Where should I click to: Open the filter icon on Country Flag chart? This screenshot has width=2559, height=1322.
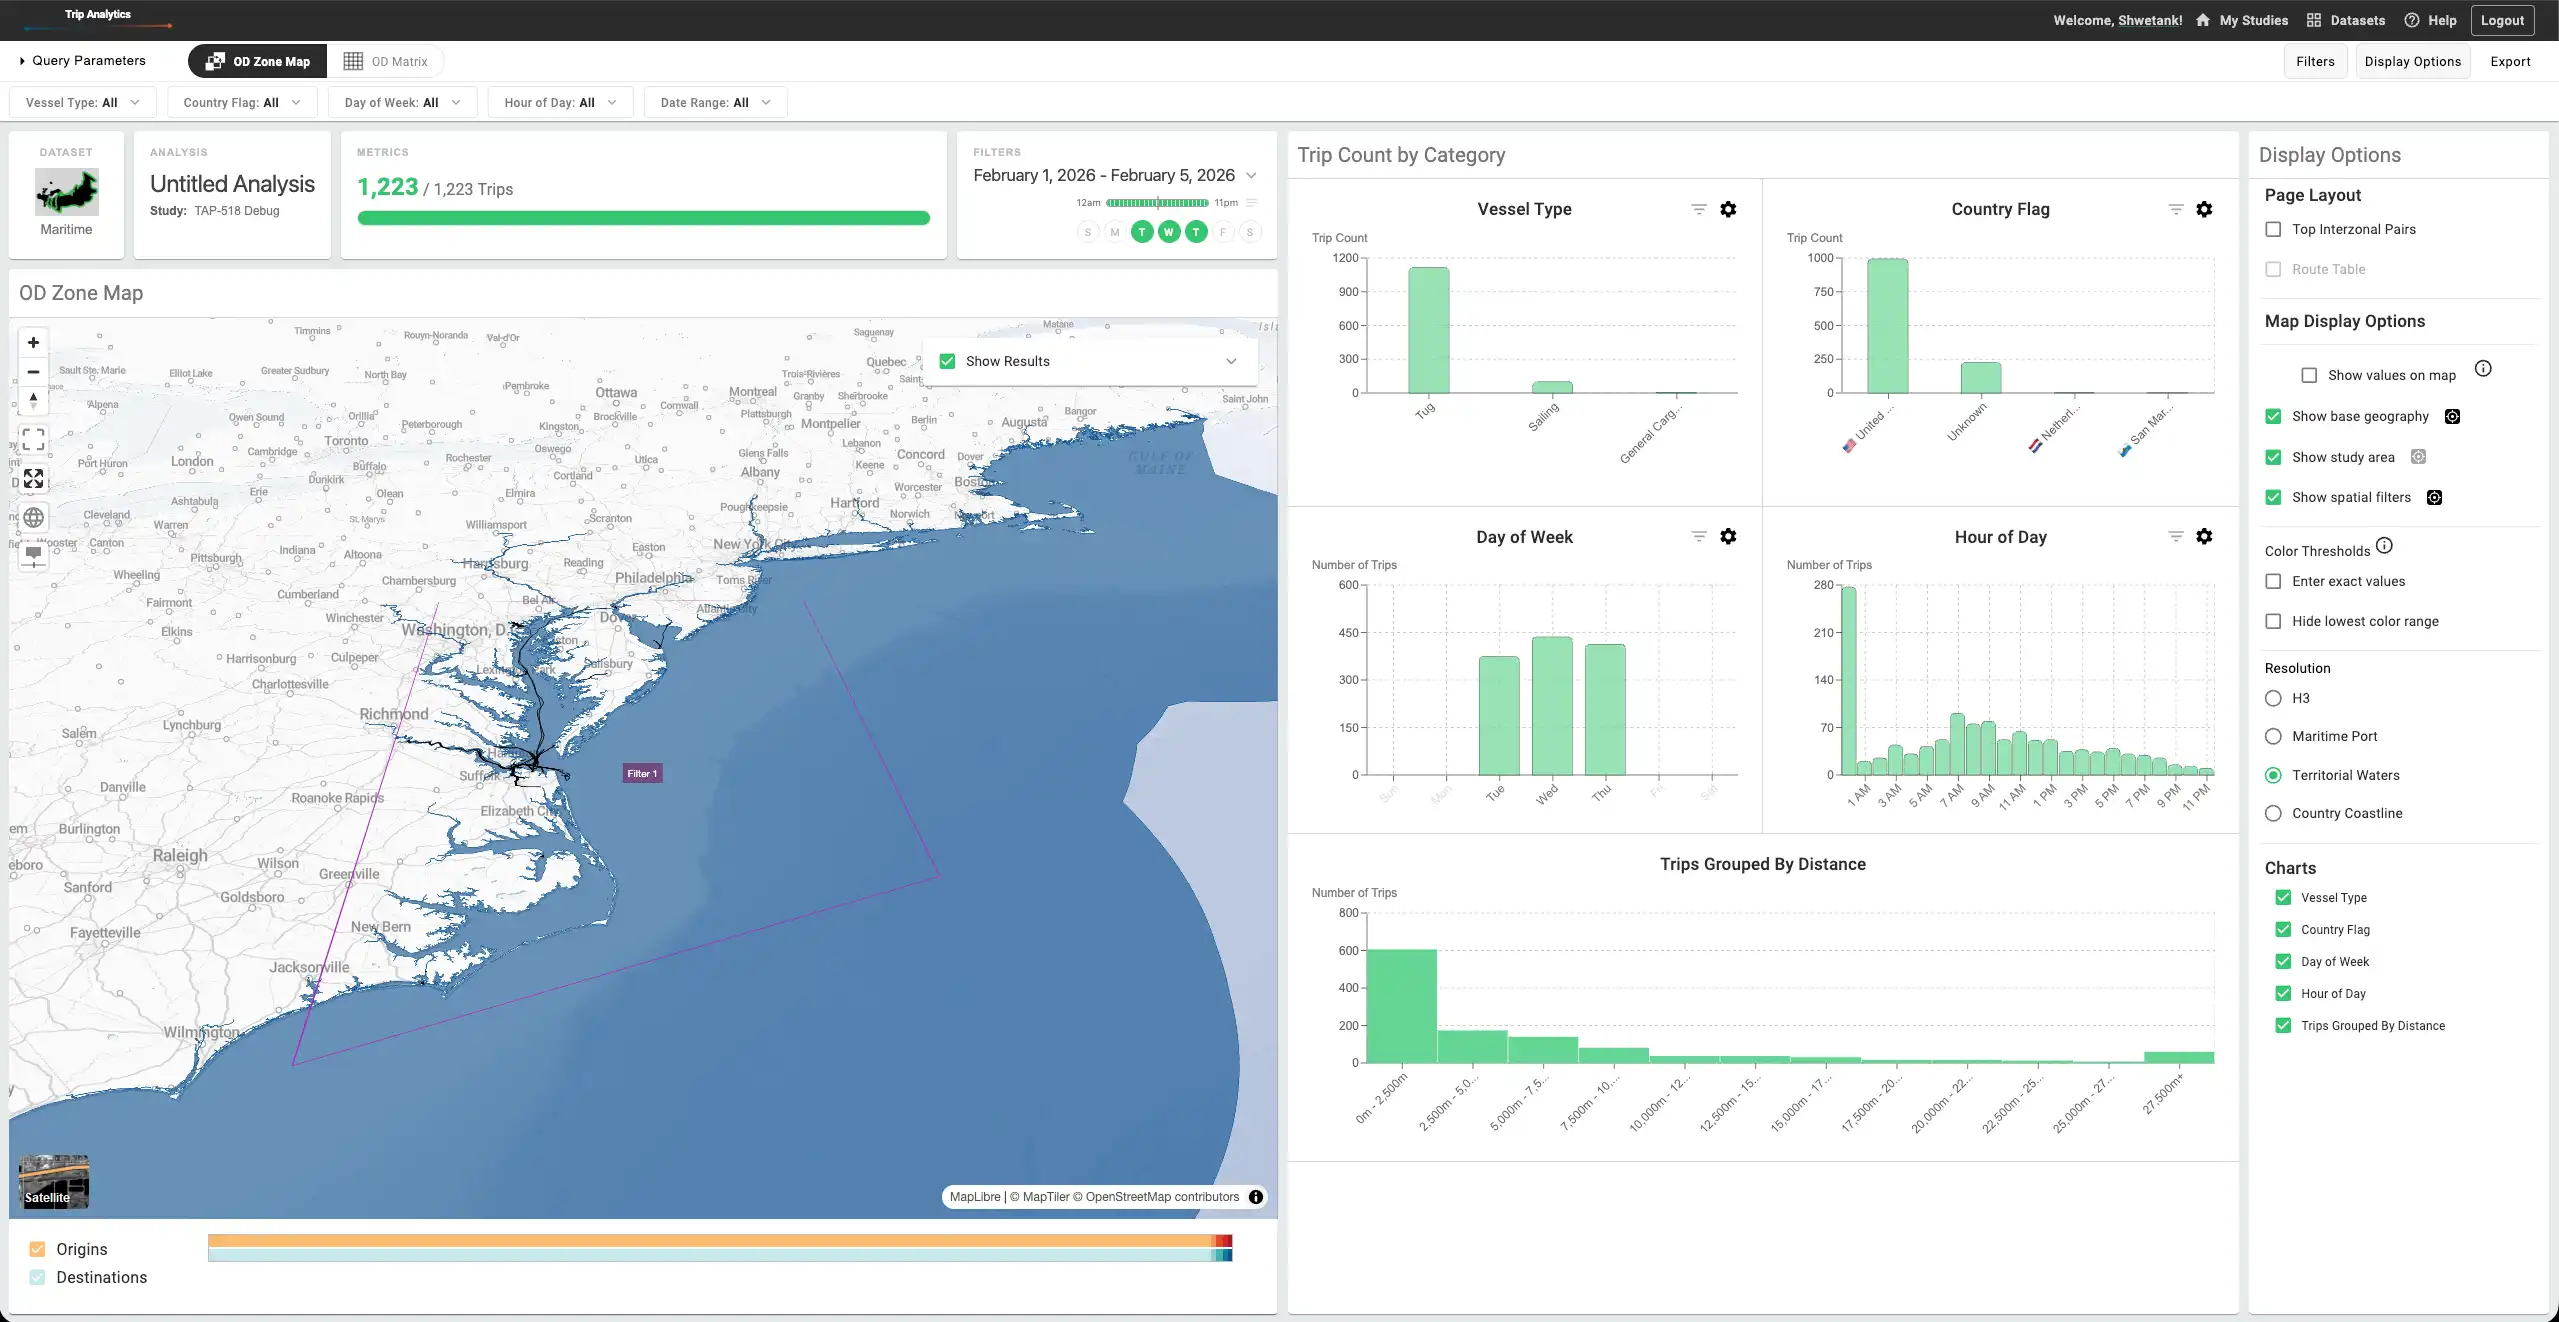point(2176,209)
